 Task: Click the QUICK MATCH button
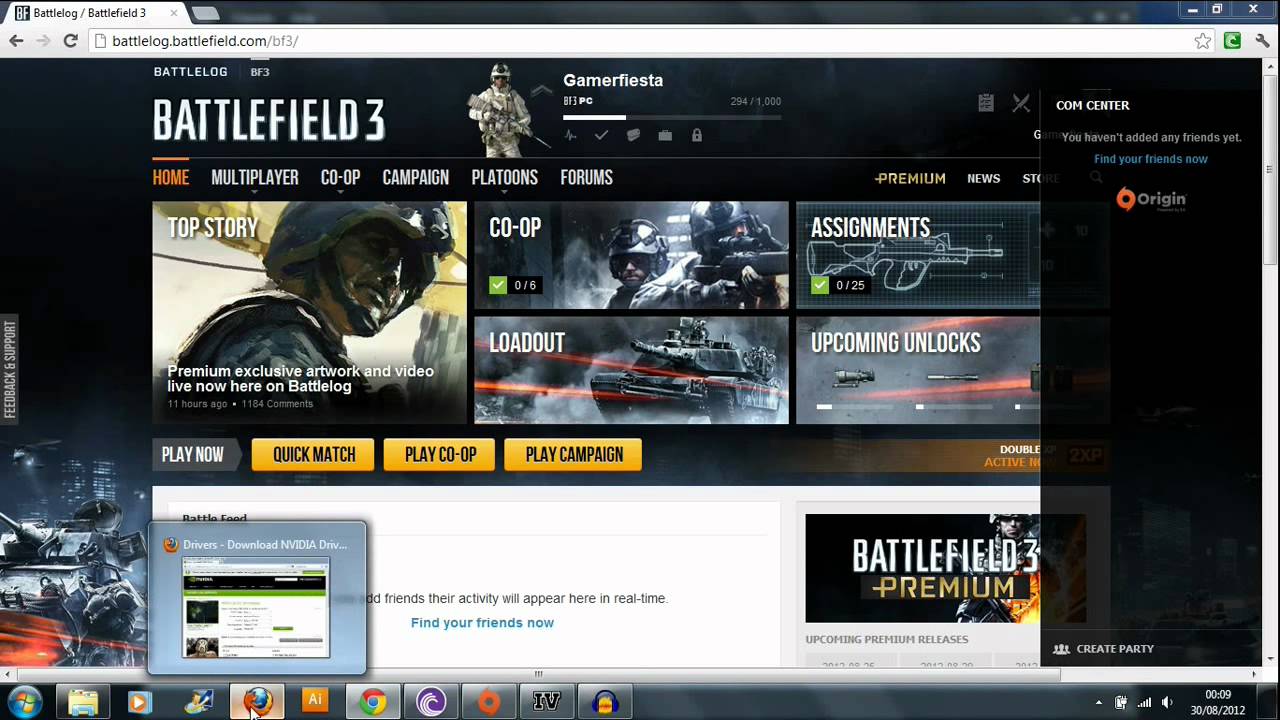(x=314, y=455)
